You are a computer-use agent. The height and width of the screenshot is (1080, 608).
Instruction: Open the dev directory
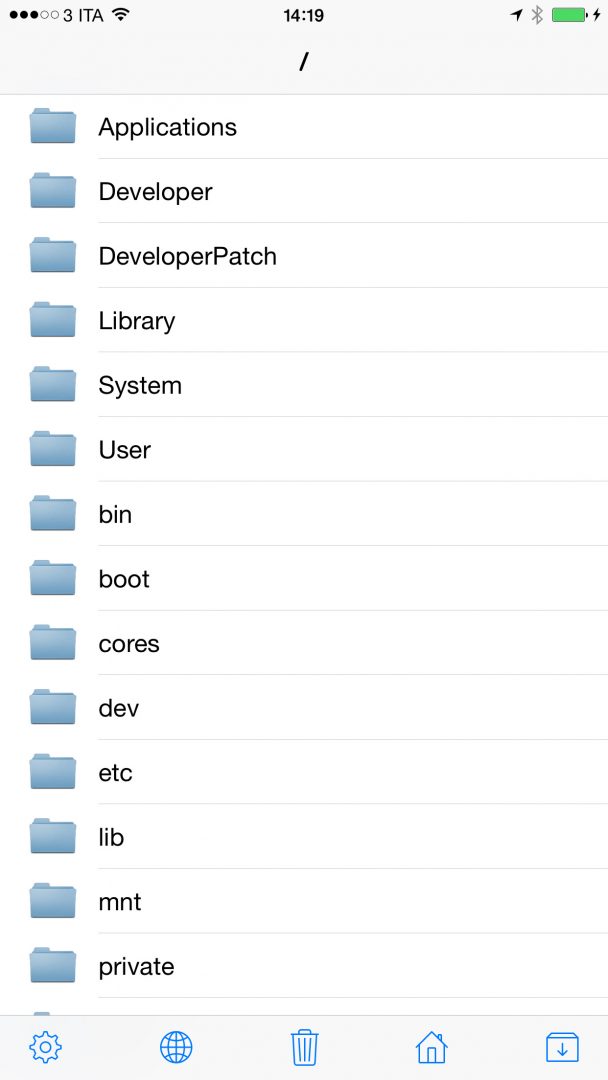(x=118, y=708)
